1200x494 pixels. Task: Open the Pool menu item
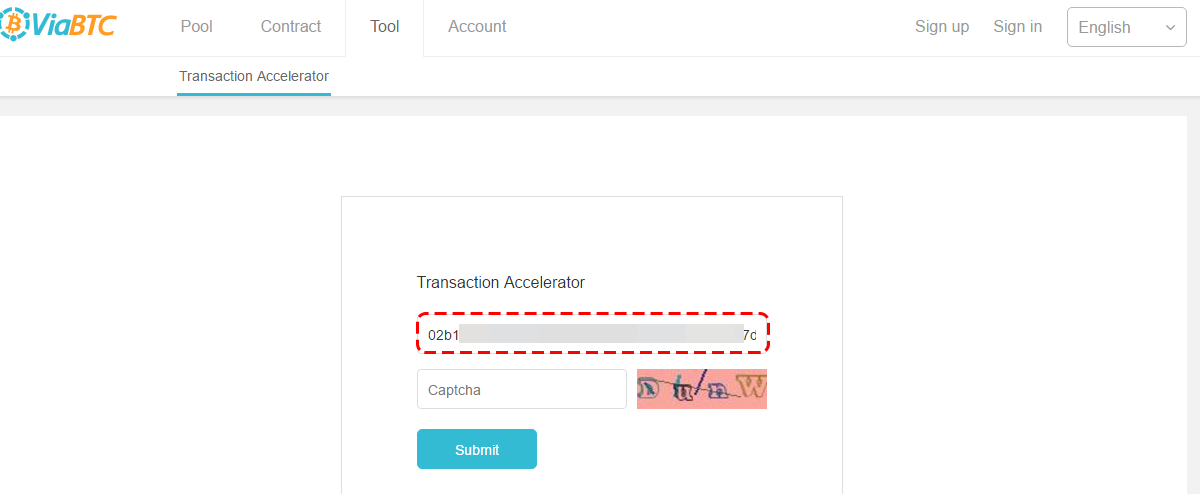pyautogui.click(x=197, y=27)
